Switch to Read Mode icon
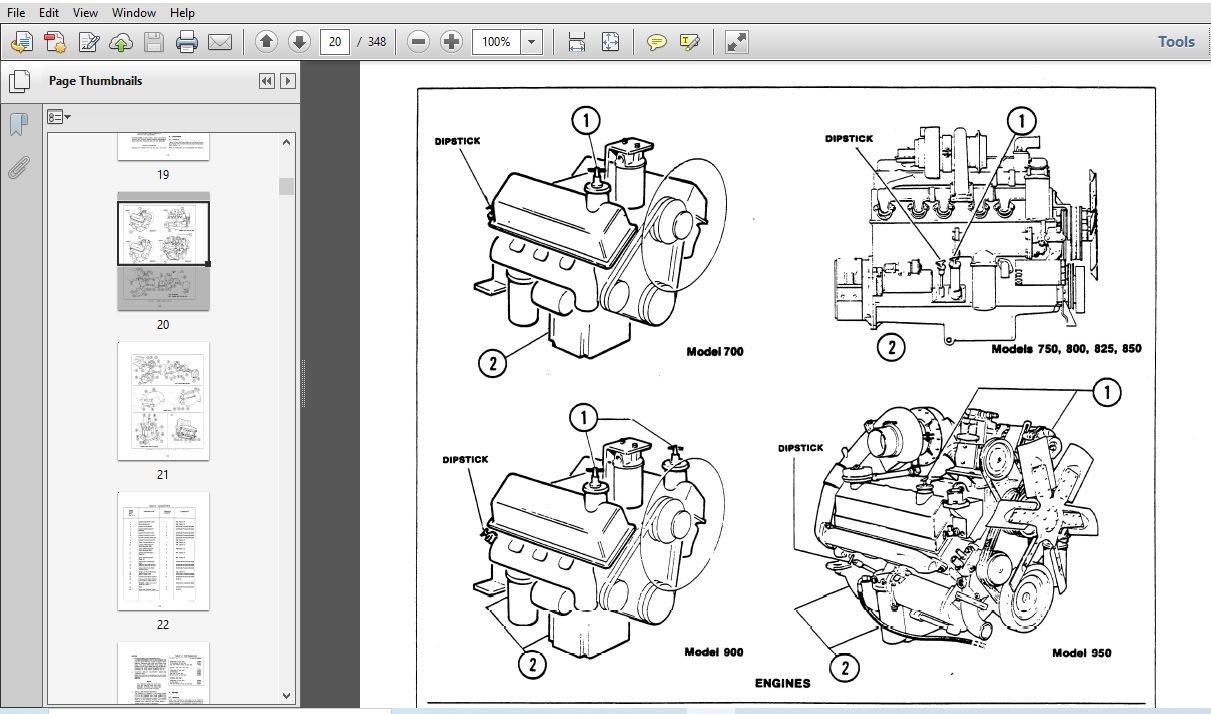1211x714 pixels. coord(737,42)
